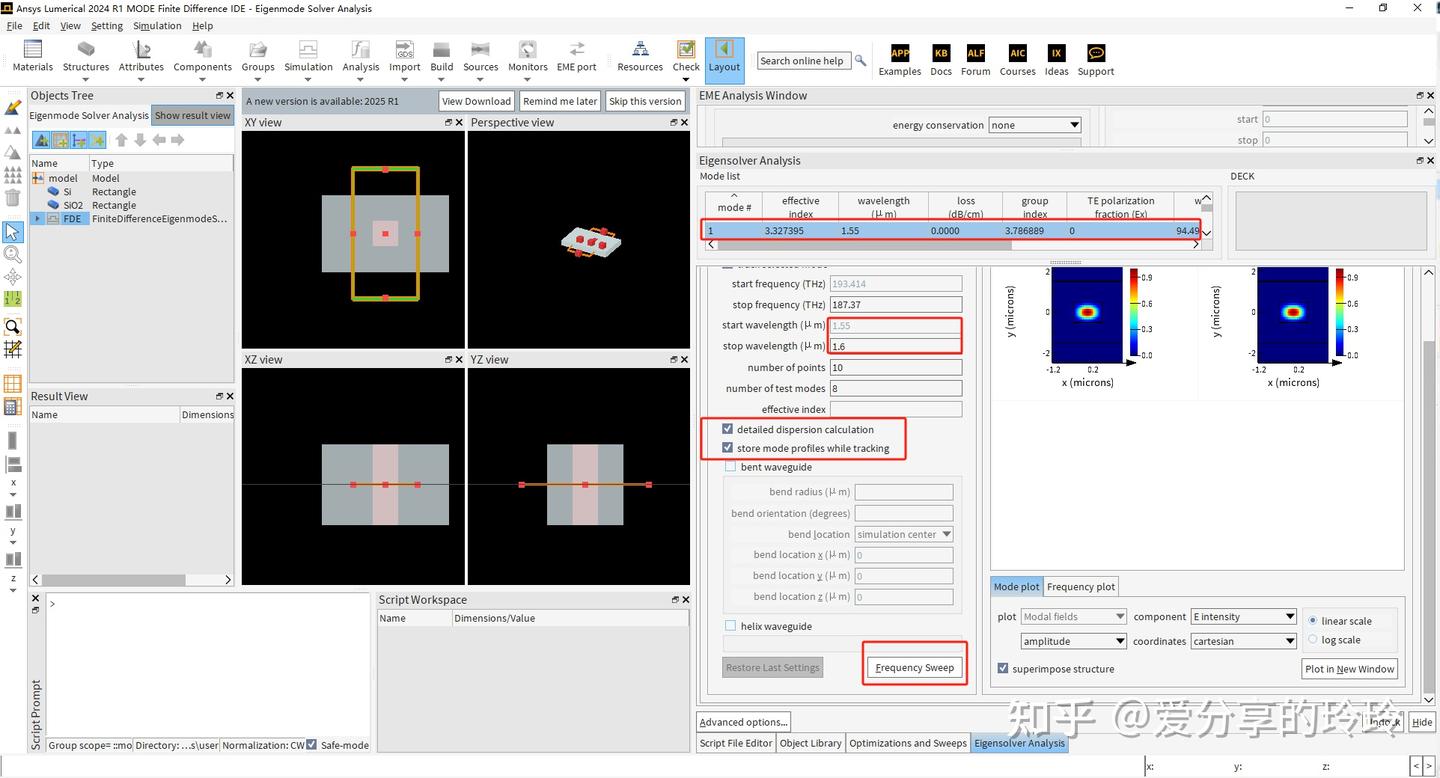Screen dimensions: 1440x778
Task: Select the log scale radio button
Action: (1313, 640)
